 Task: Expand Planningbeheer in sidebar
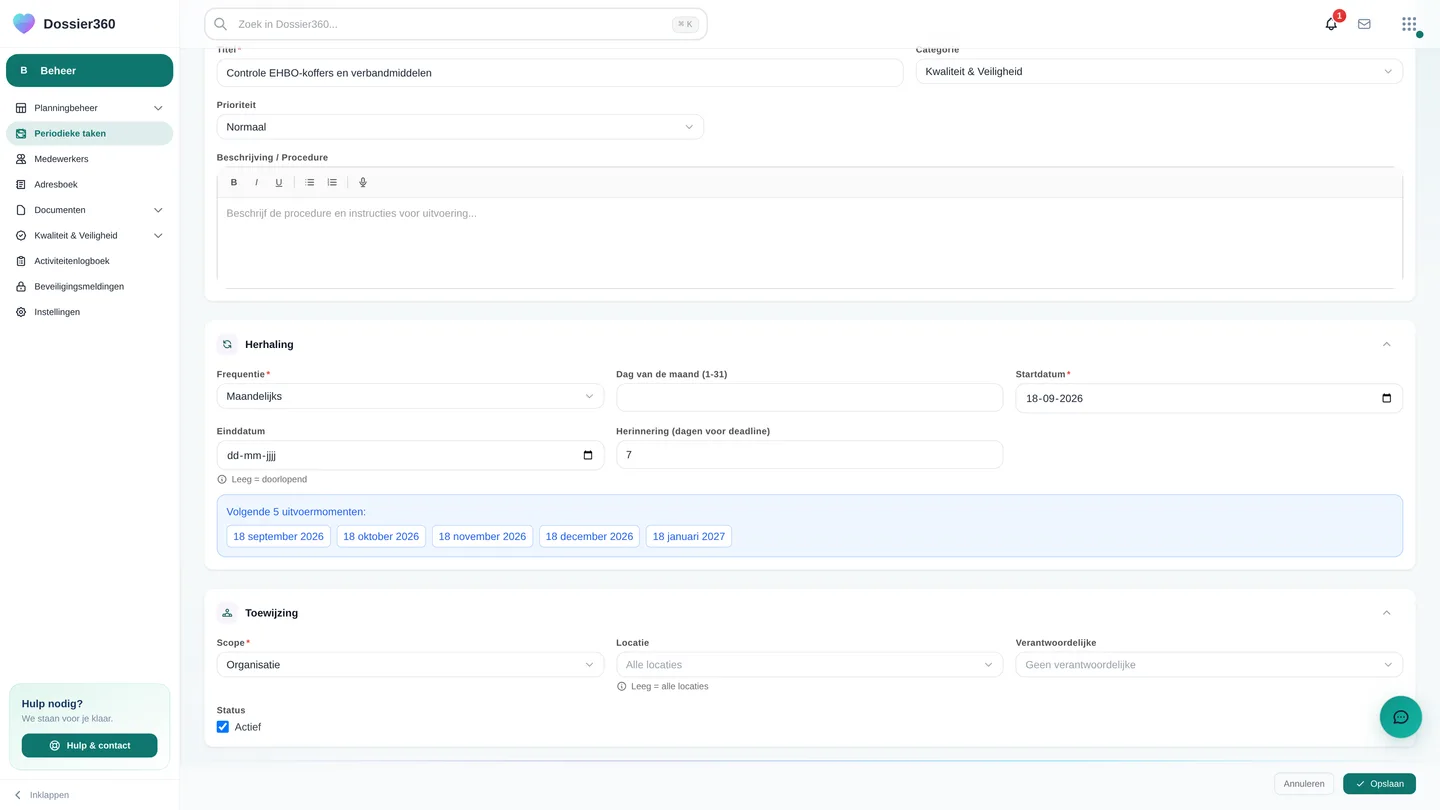(x=89, y=108)
